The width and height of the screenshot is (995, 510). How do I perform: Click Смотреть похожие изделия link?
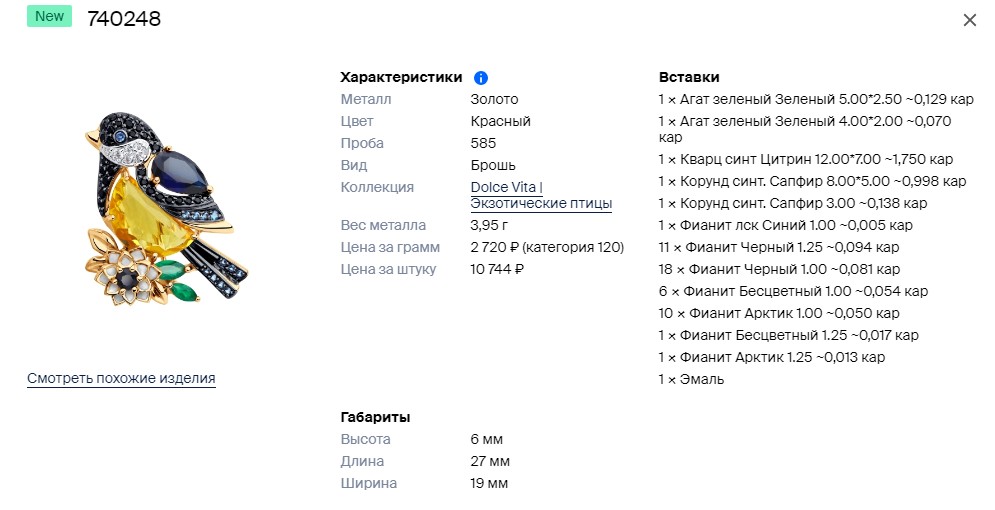click(x=121, y=379)
